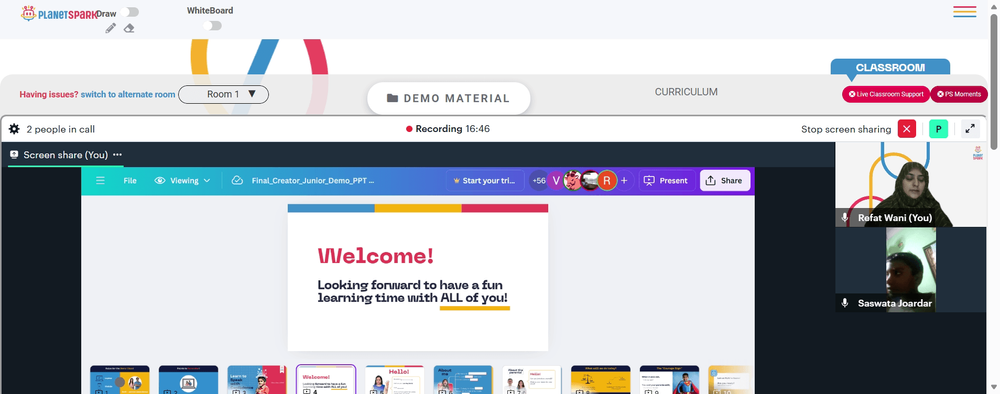Viewport: 1000px width, 394px height.
Task: Expand the call to fullscreen
Action: pyautogui.click(x=970, y=129)
